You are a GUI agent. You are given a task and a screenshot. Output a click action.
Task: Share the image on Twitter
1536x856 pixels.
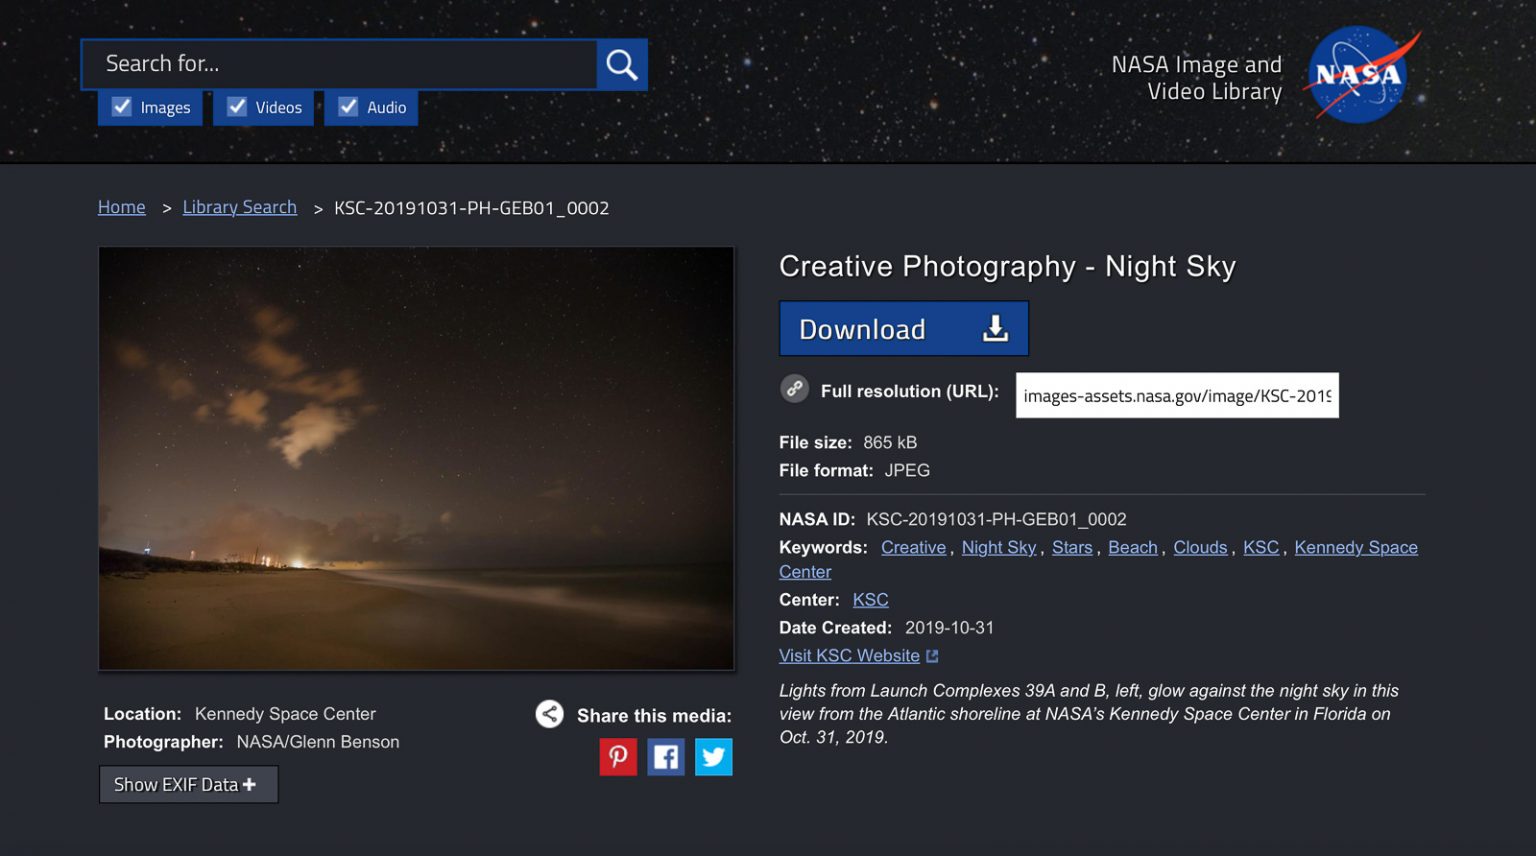point(713,757)
